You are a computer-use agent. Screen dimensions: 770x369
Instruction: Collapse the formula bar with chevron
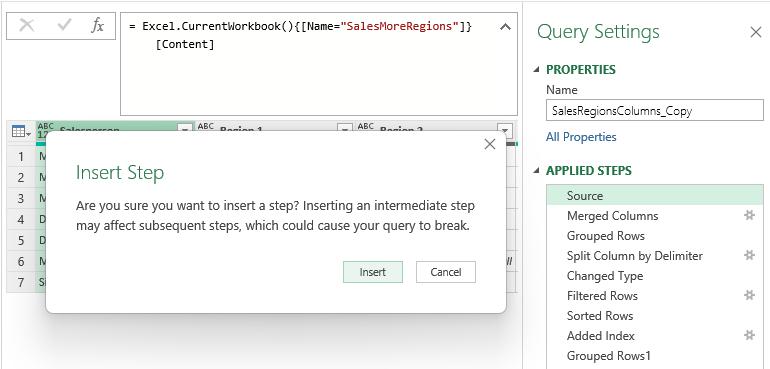coord(505,27)
